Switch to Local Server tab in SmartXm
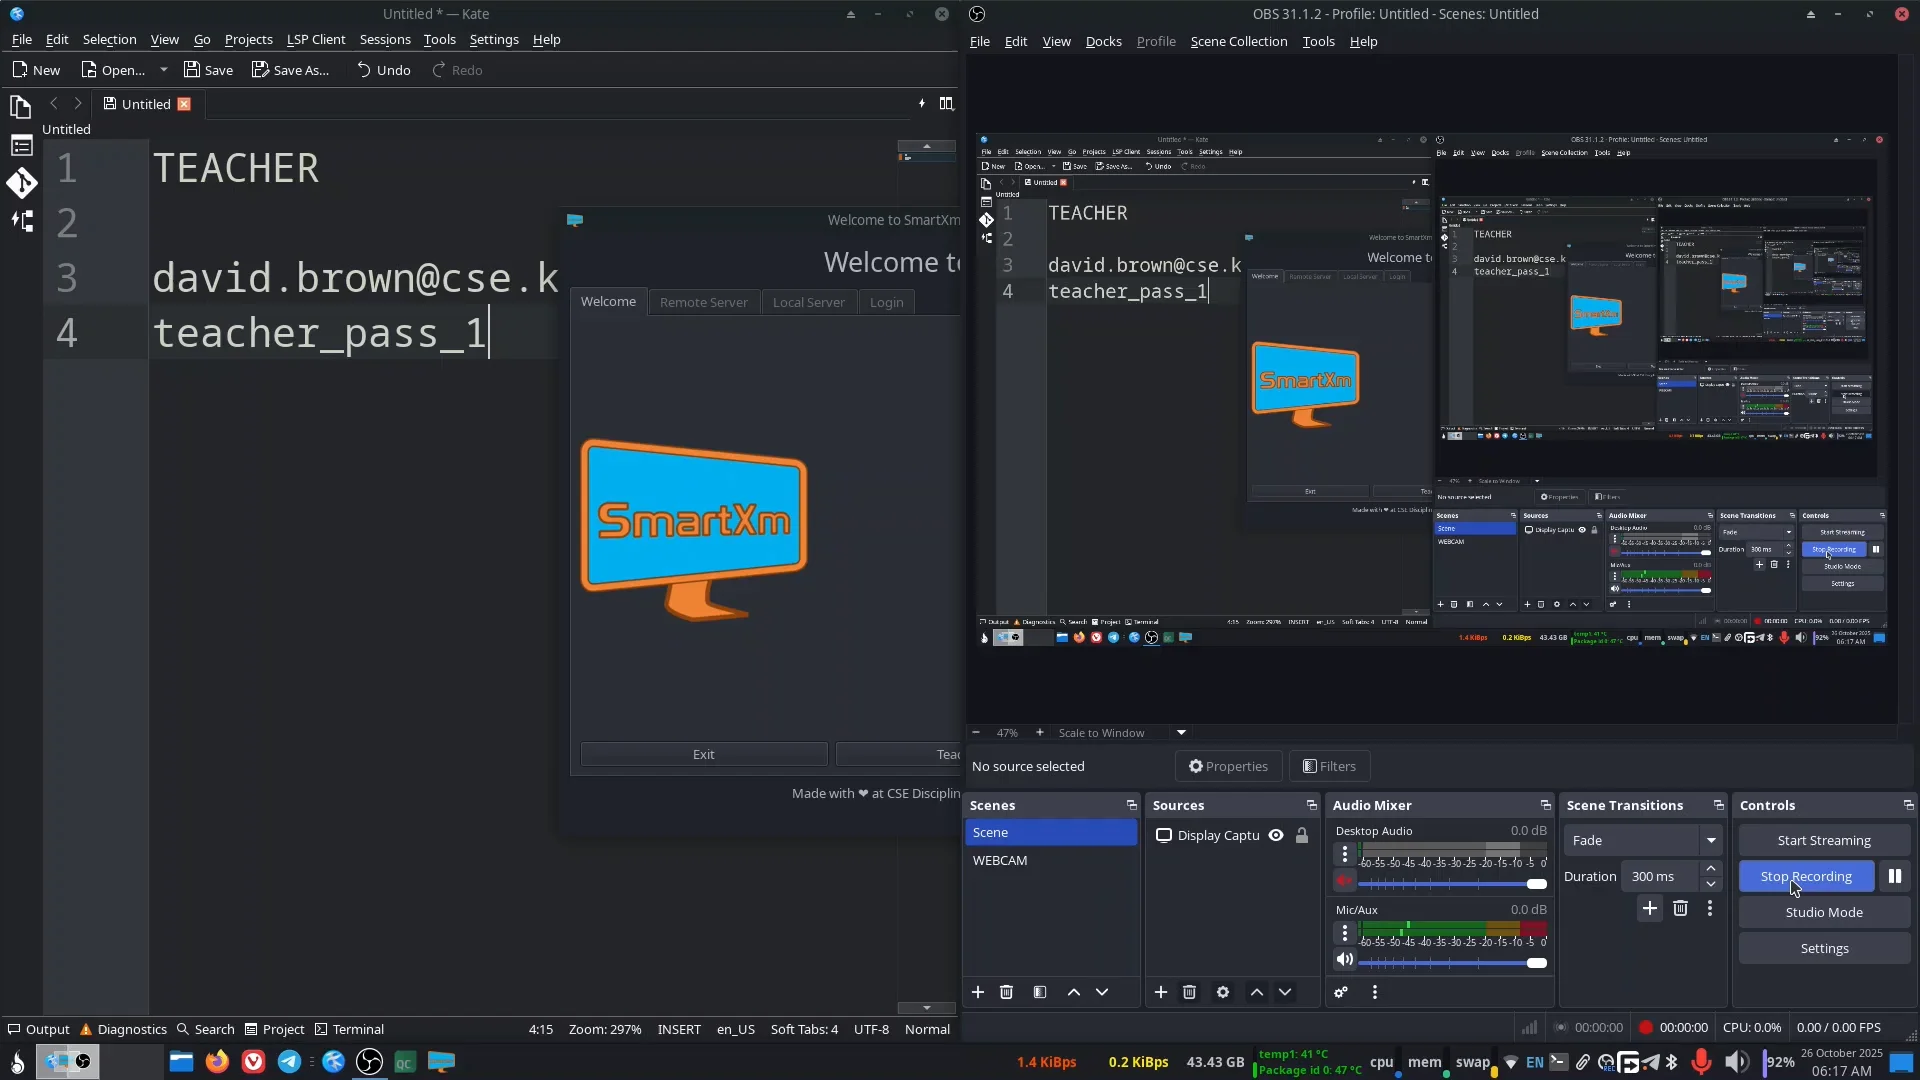Screen dimensions: 1920x1080 [x=809, y=302]
